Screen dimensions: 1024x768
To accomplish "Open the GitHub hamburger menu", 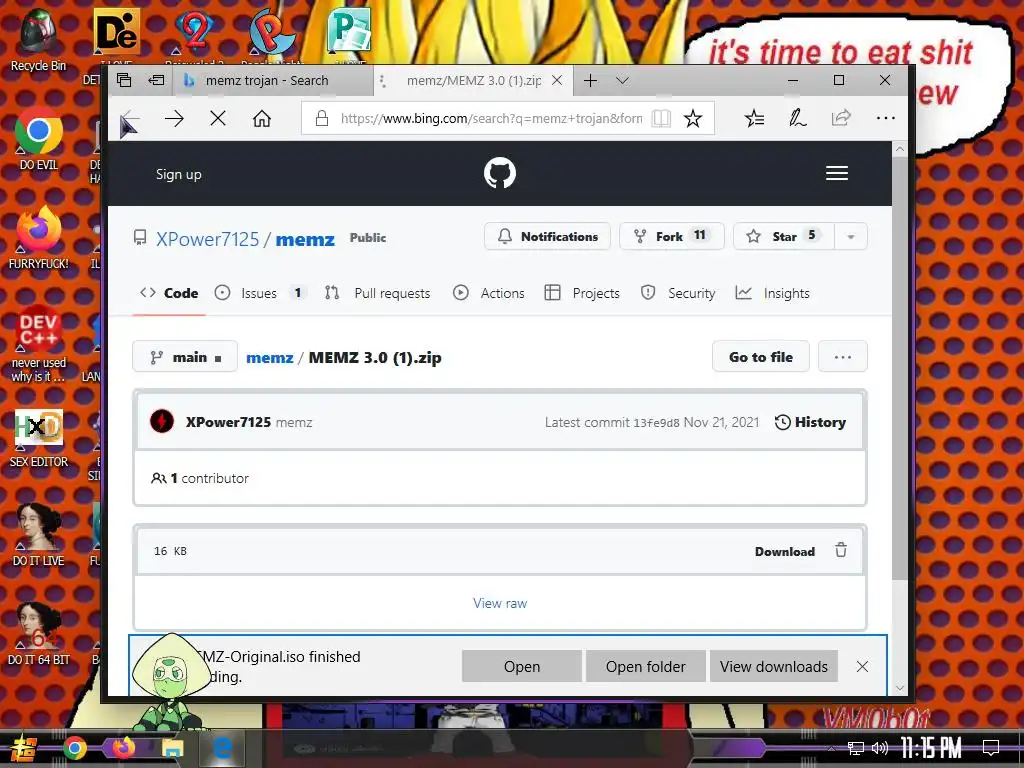I will [x=837, y=173].
